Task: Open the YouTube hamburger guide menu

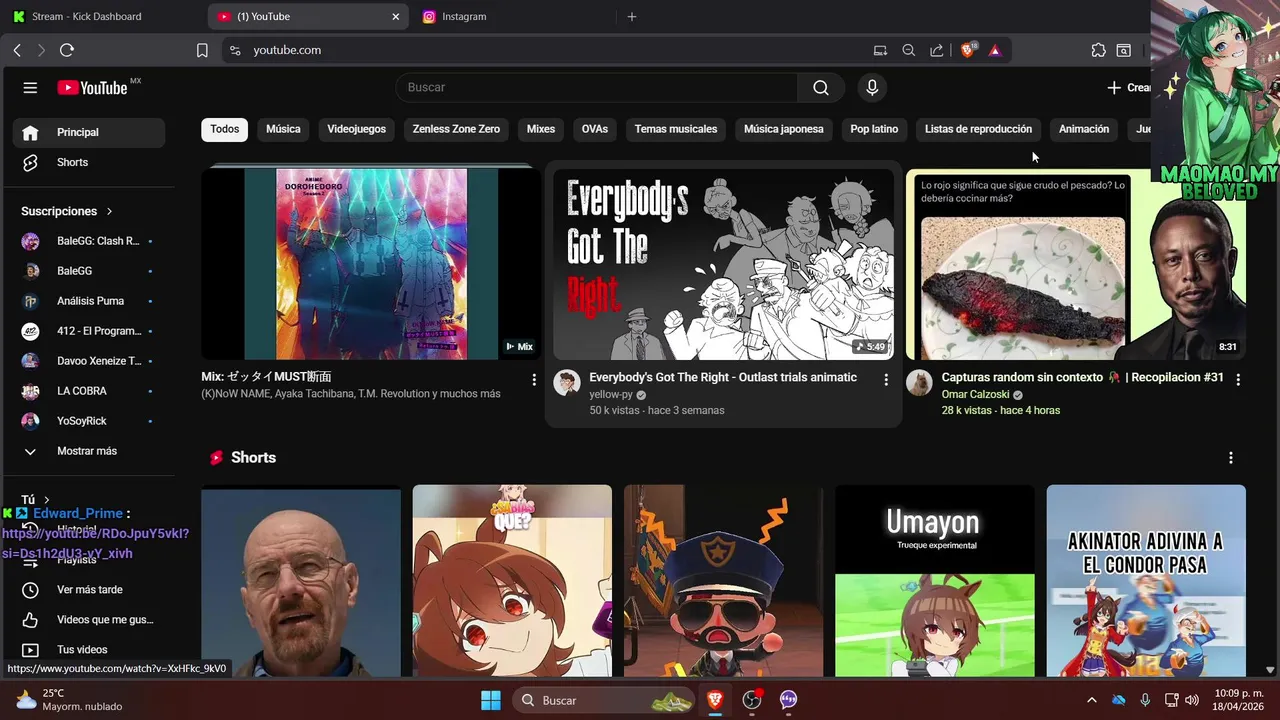Action: click(30, 88)
